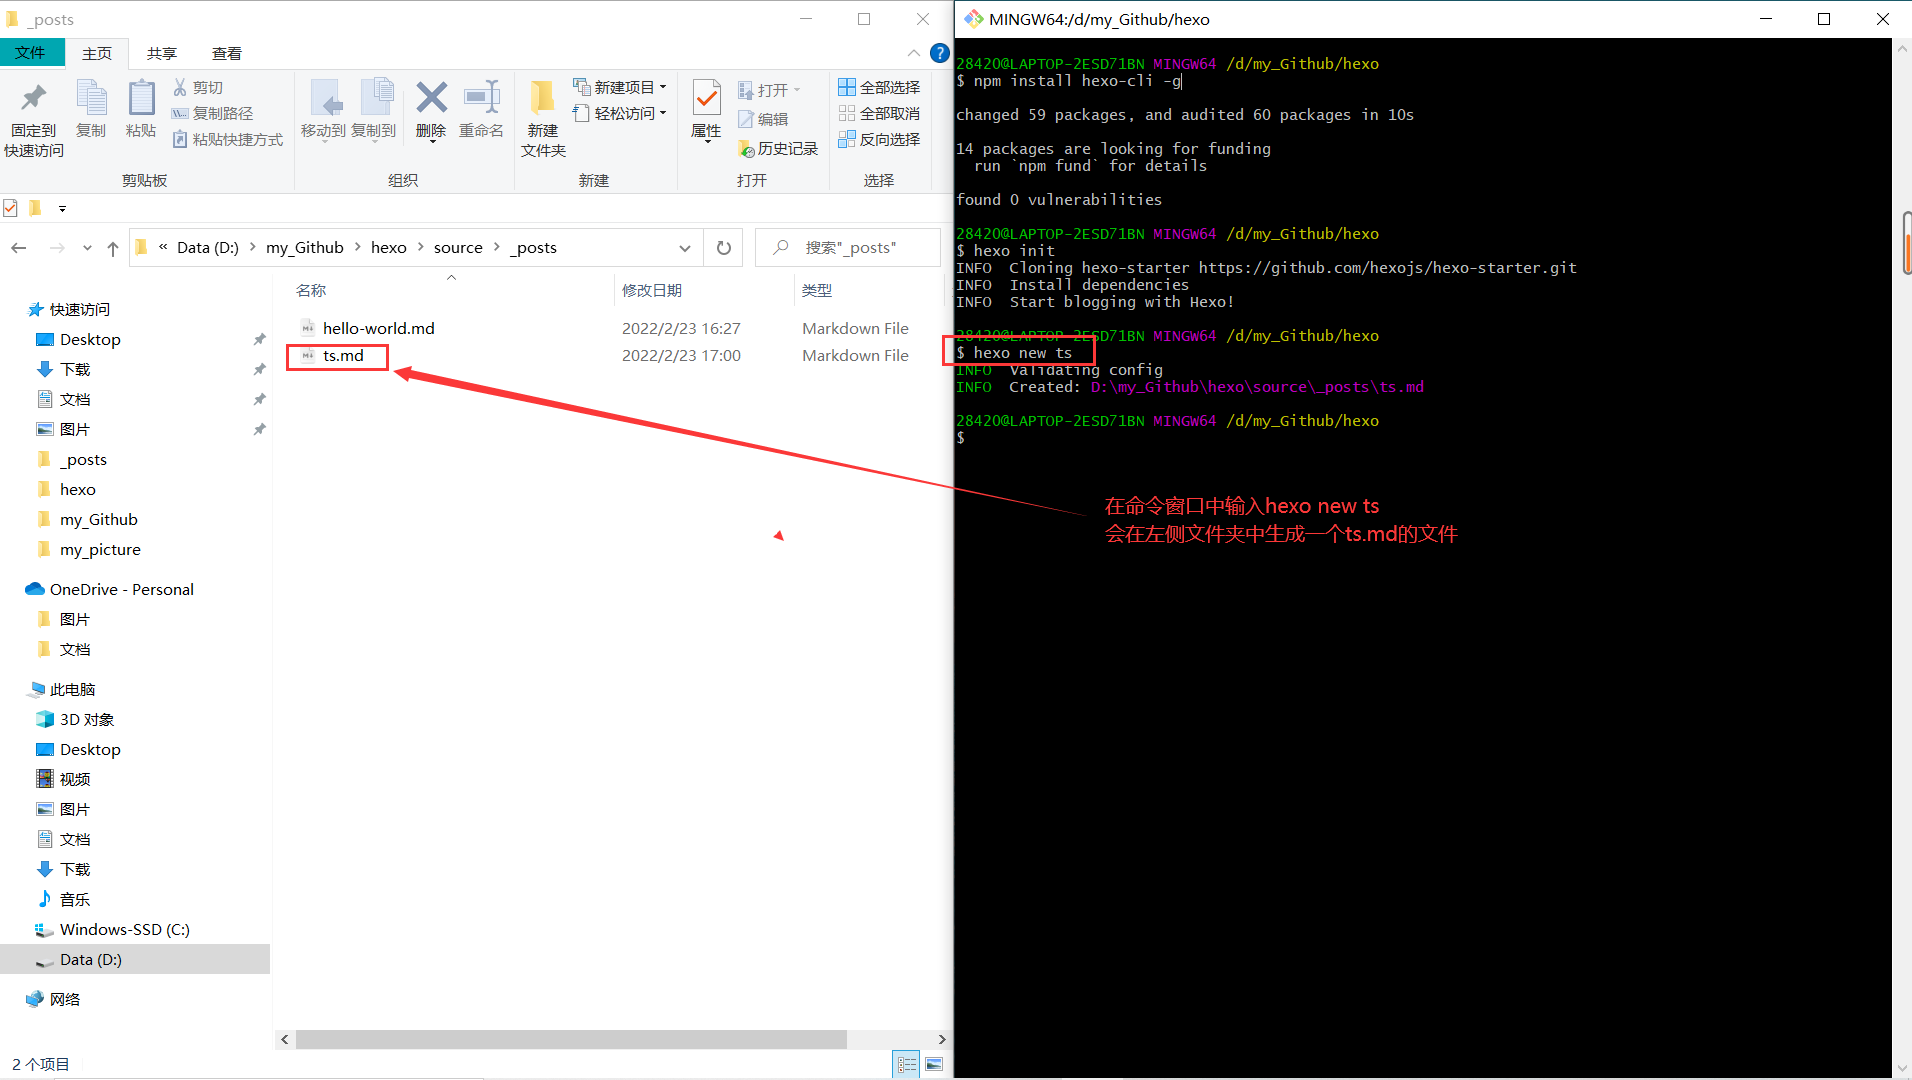
Task: Switch to the View (查看) tab
Action: (x=227, y=53)
